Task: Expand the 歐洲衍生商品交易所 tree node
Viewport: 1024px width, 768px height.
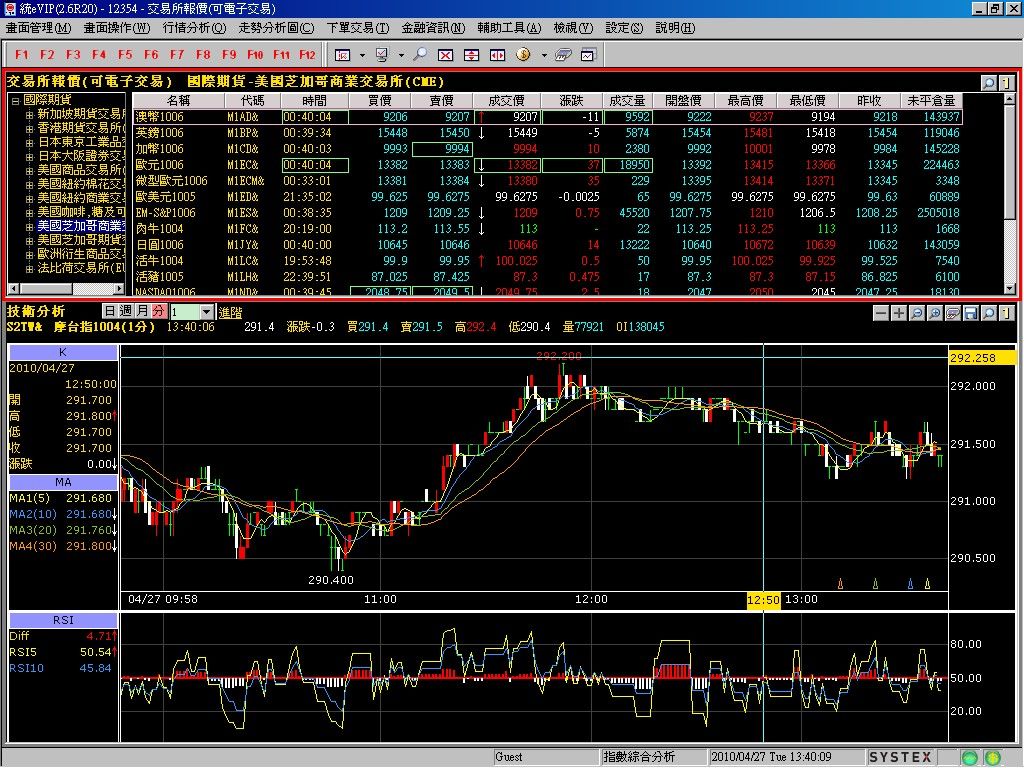Action: (29, 254)
